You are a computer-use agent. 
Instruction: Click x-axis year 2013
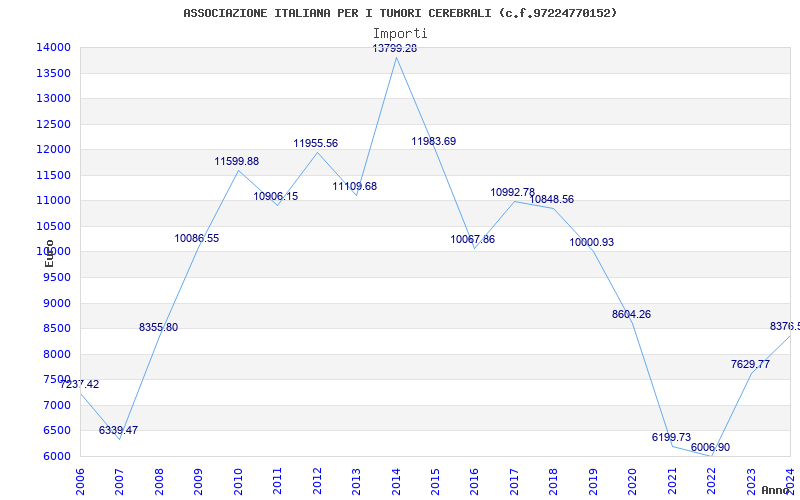coord(356,482)
